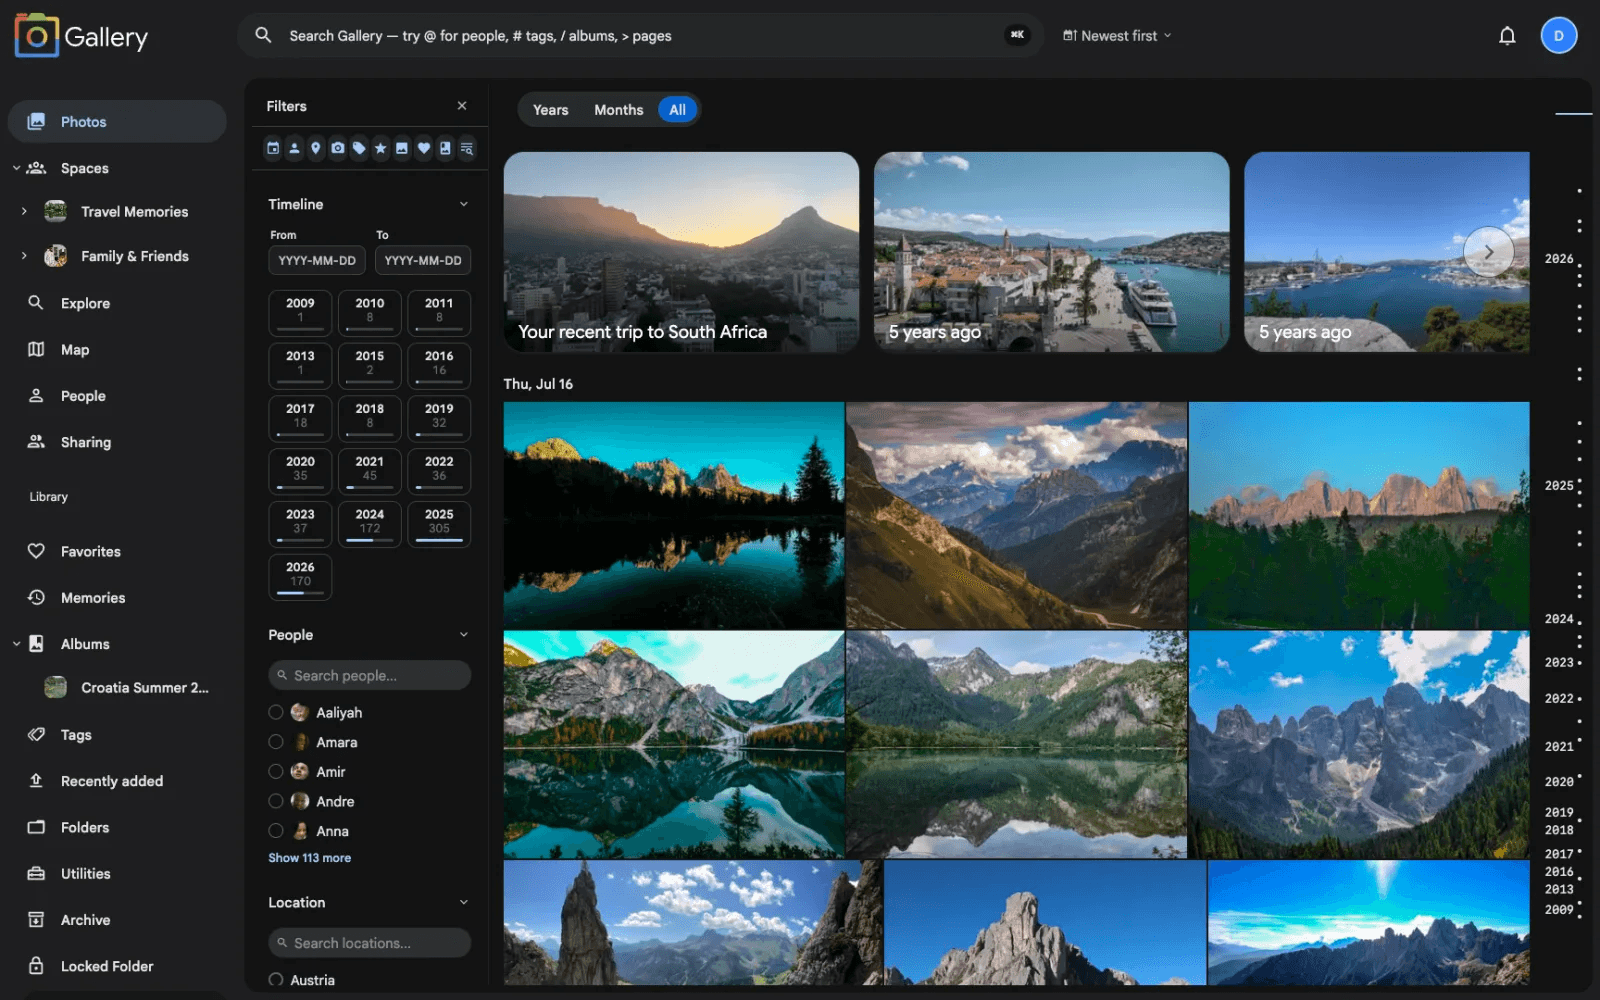Open the calendar date filter icon
The image size is (1600, 1000).
coord(273,148)
